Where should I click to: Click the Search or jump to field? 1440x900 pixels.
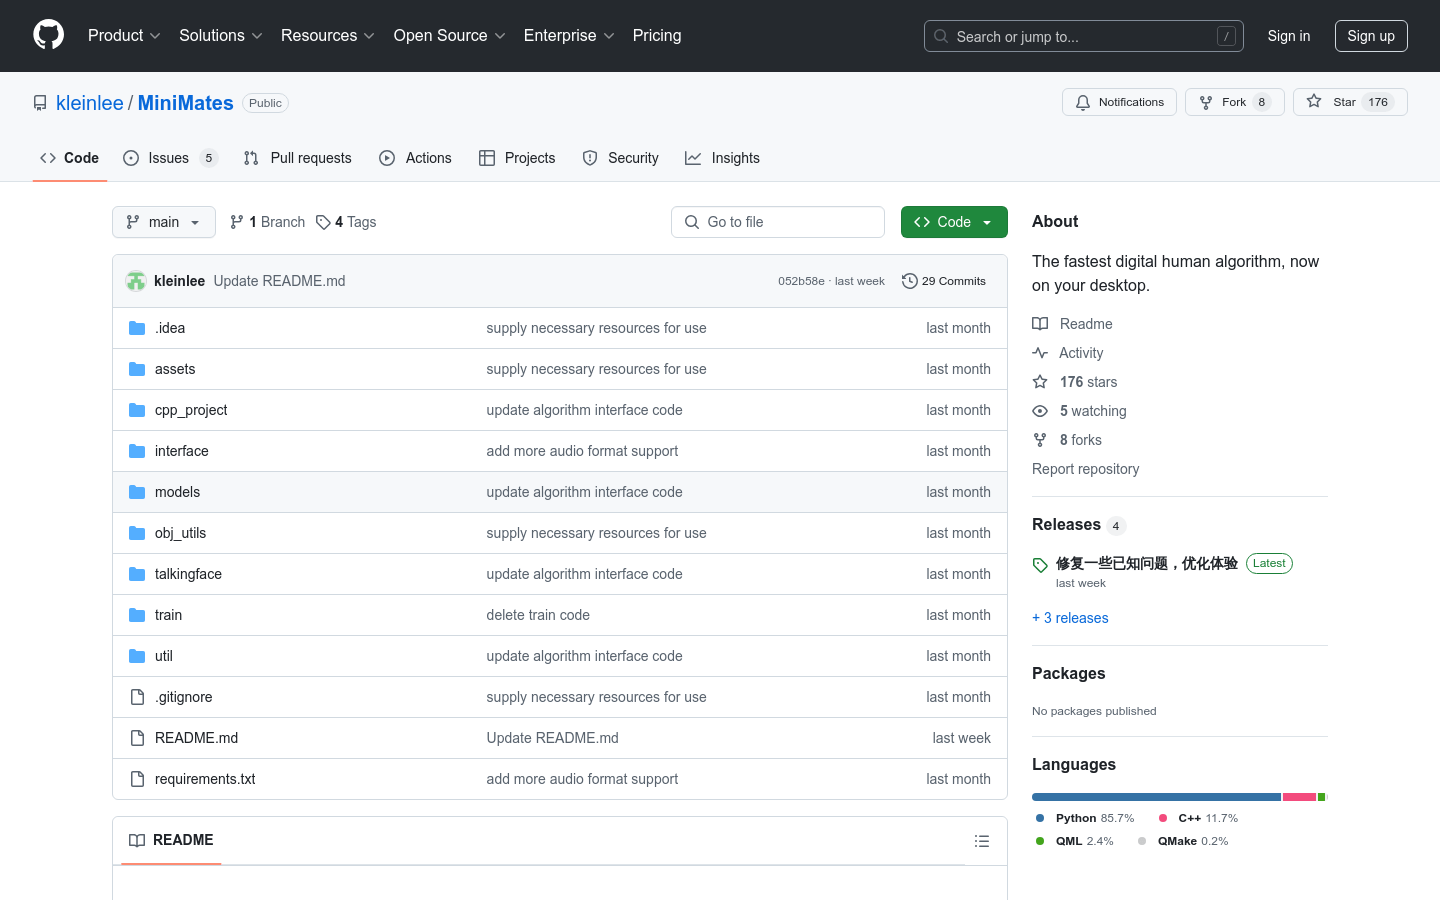[1084, 36]
